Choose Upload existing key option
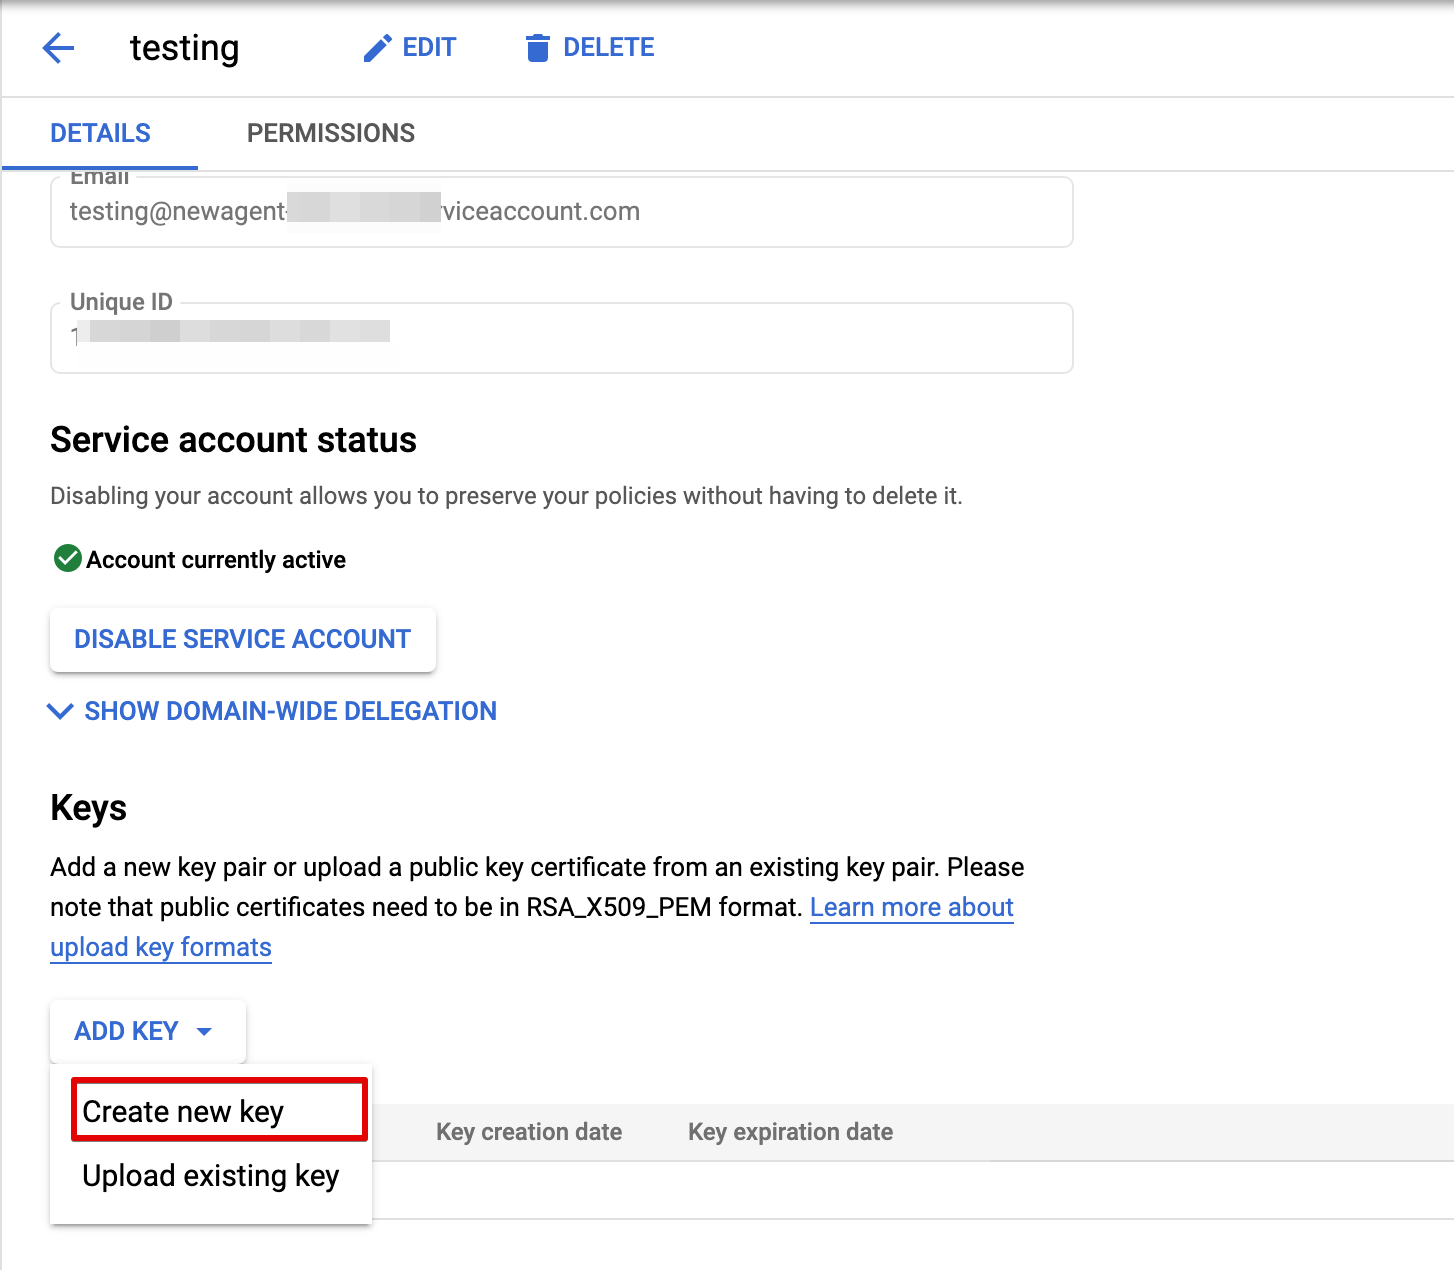 [x=211, y=1176]
